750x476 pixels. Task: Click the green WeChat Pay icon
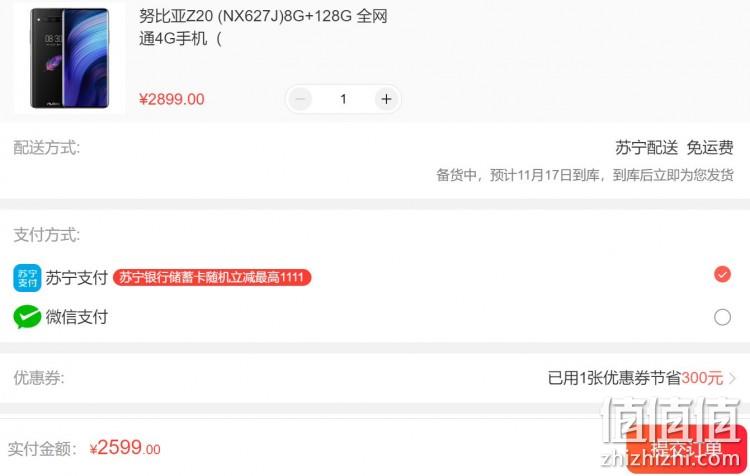click(x=27, y=317)
